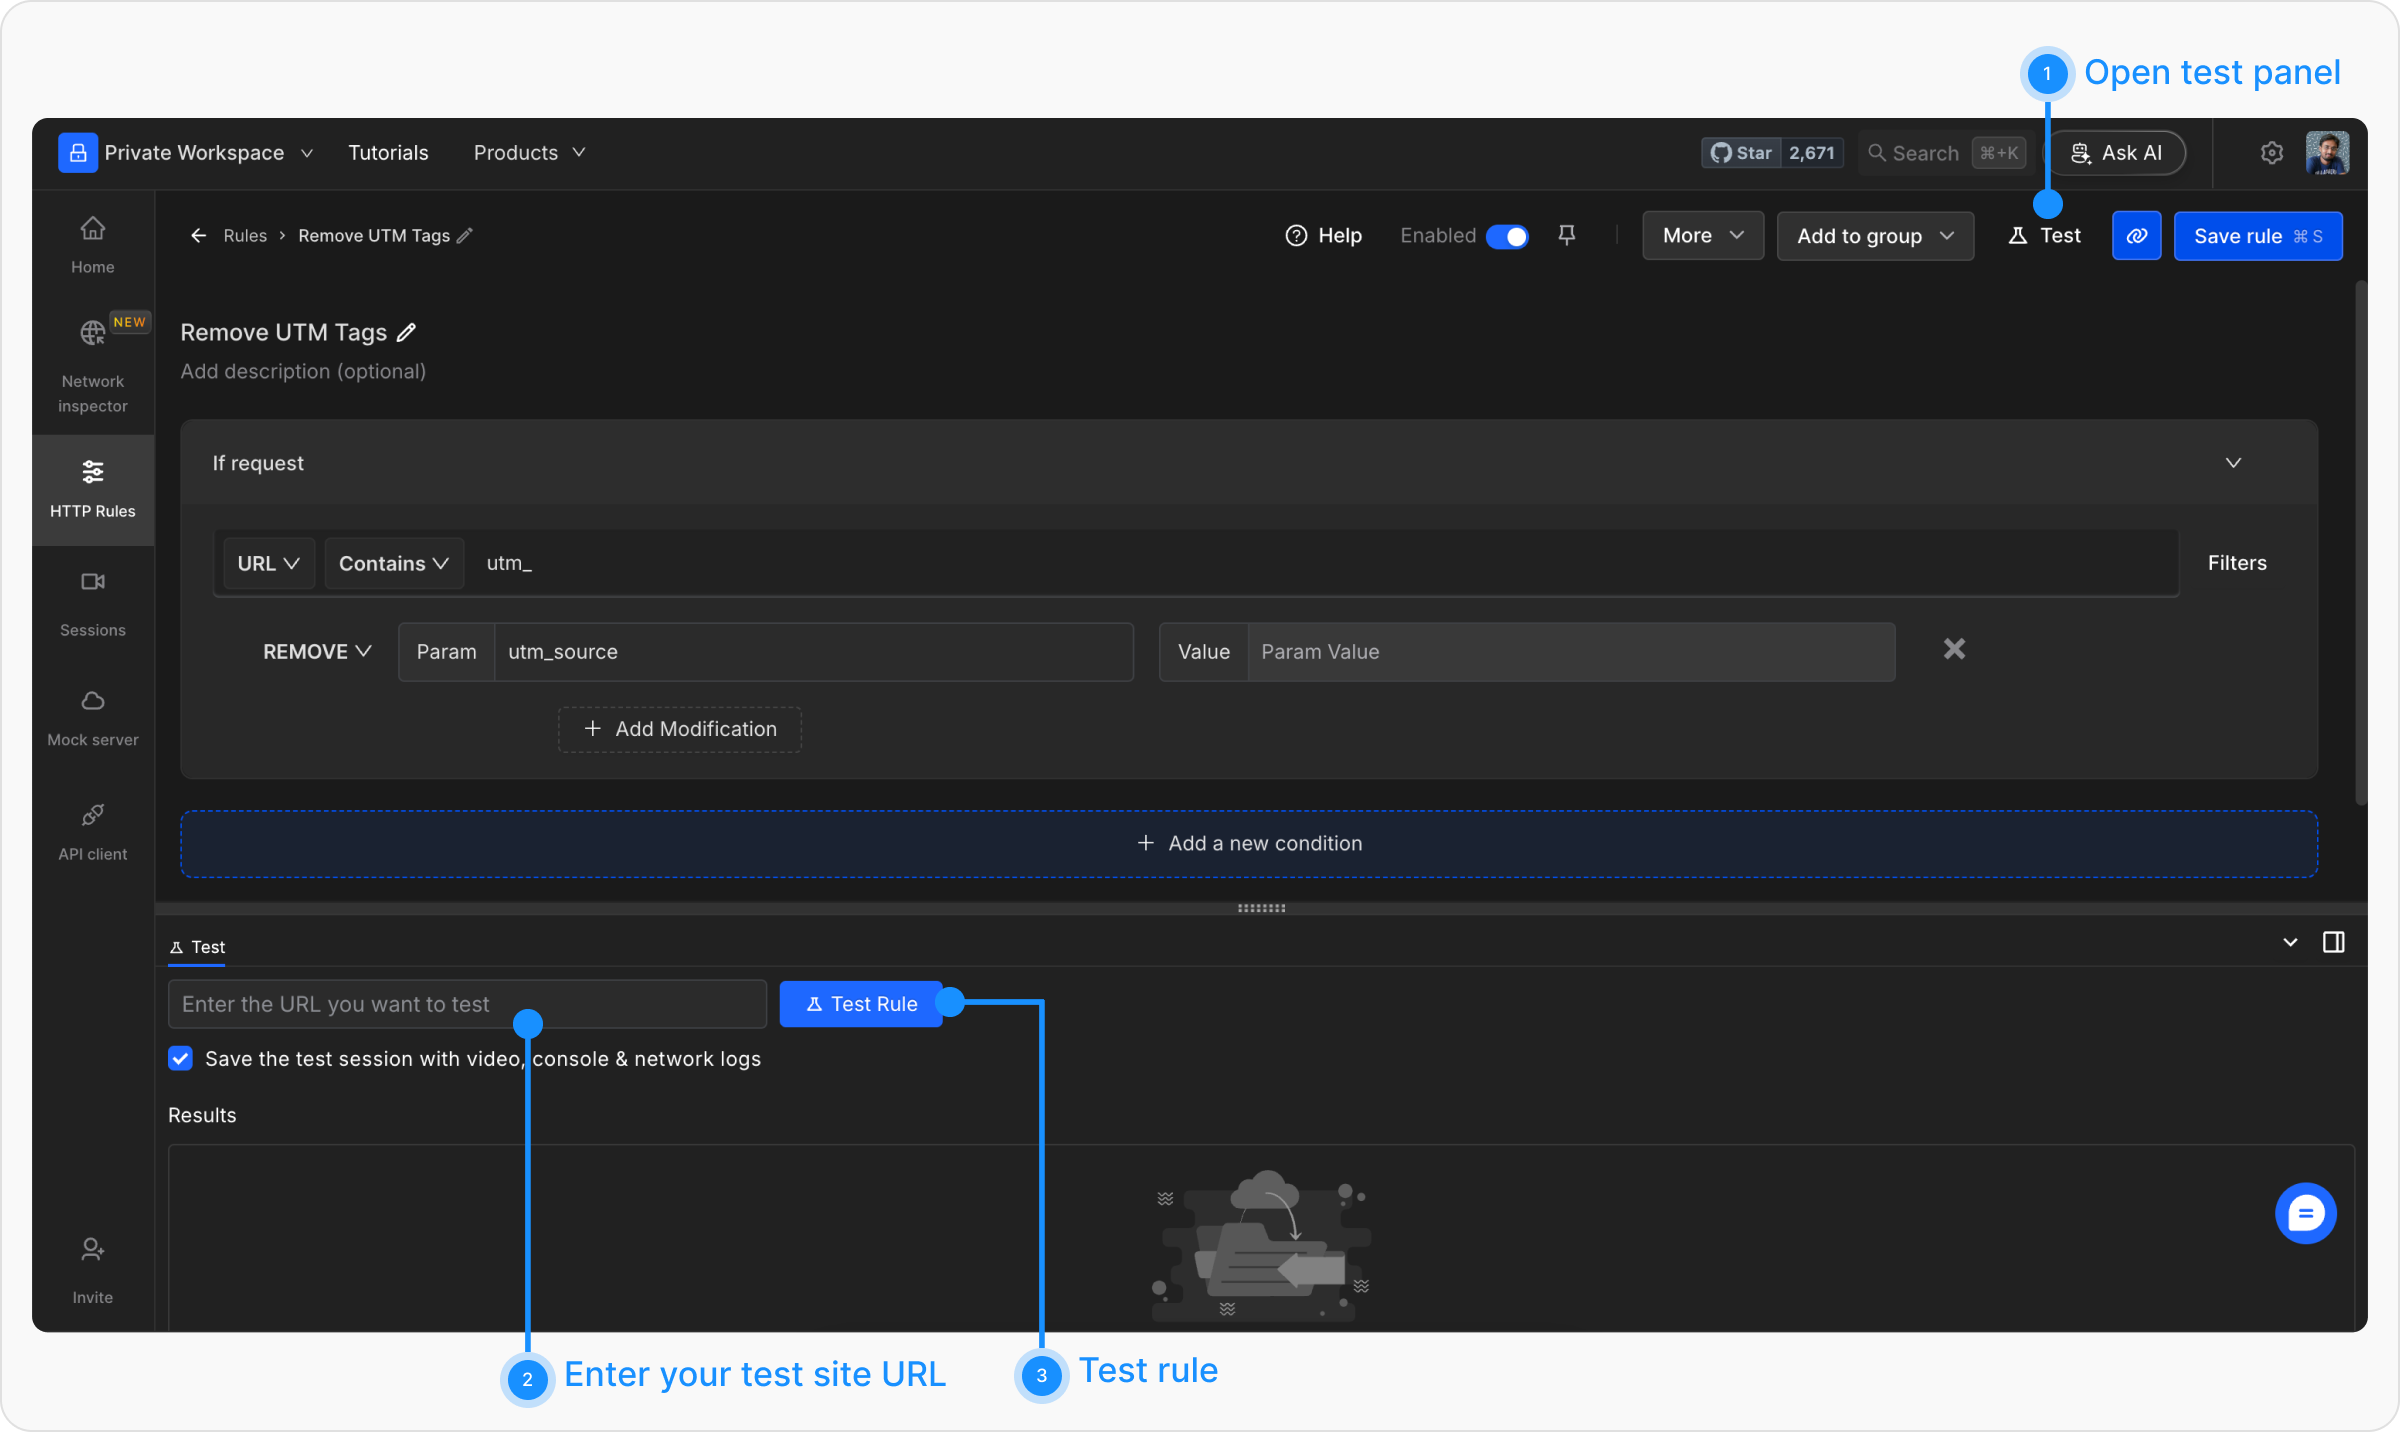This screenshot has width=2400, height=1432.
Task: Open the settings gear icon
Action: coord(2271,153)
